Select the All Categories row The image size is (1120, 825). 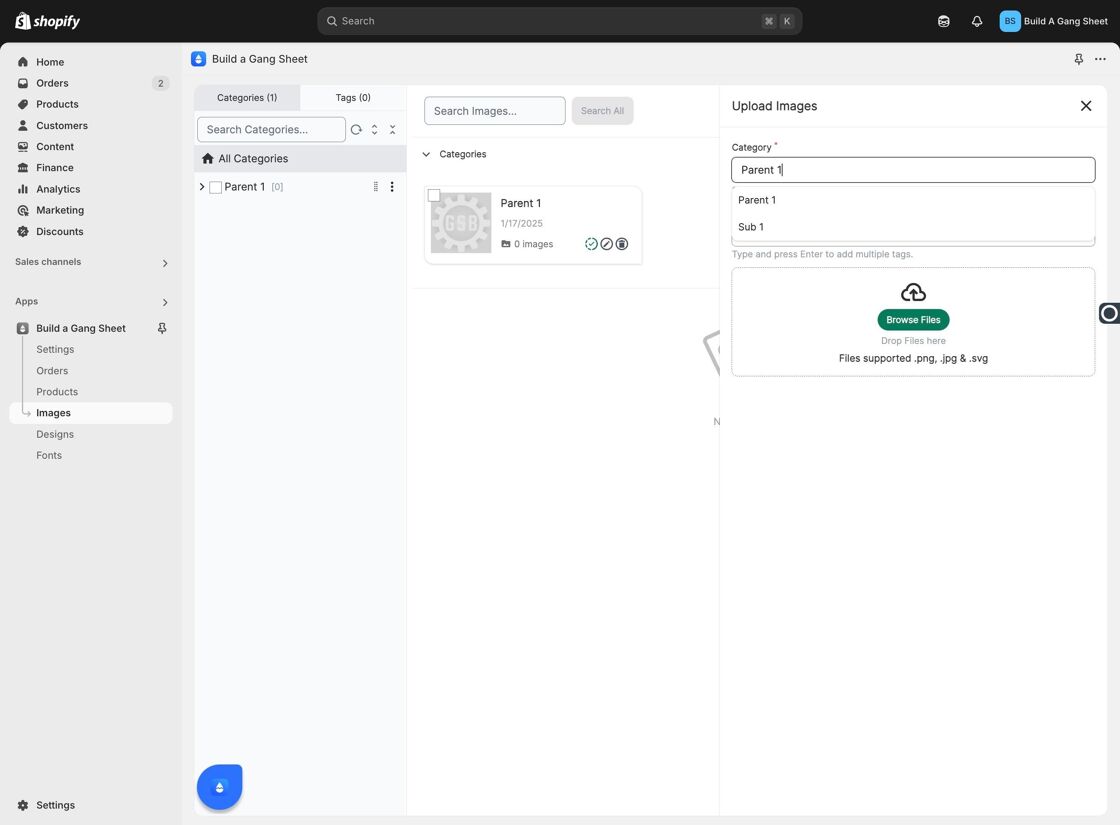tap(300, 159)
